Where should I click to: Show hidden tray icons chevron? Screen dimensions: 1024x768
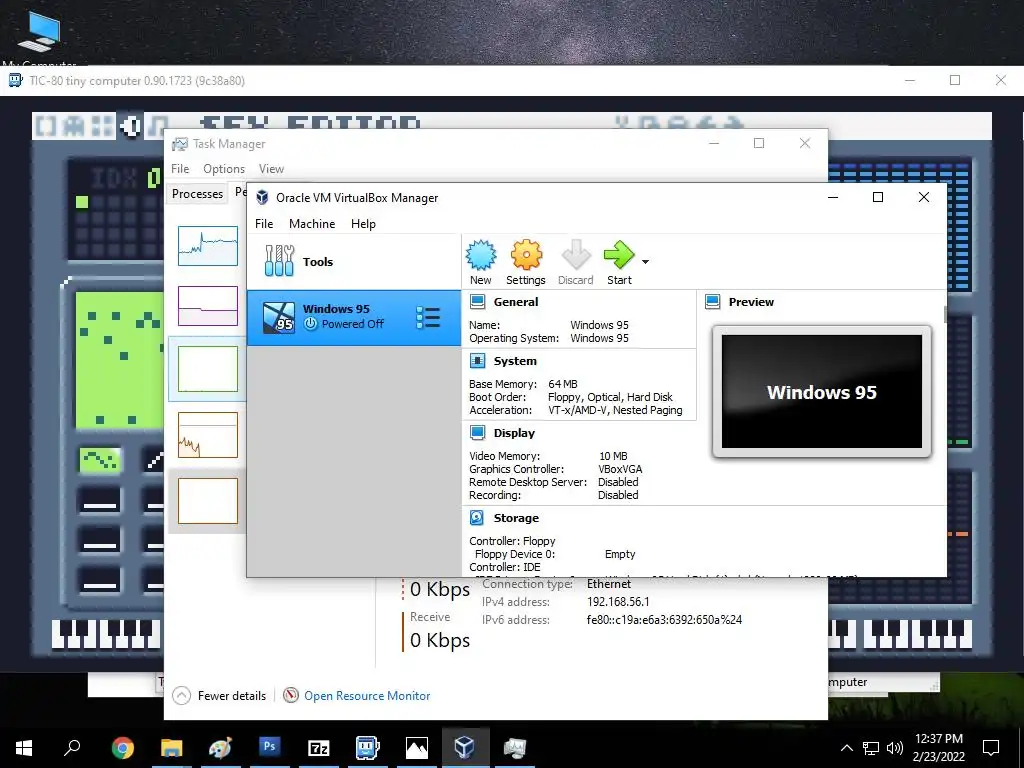[x=846, y=748]
